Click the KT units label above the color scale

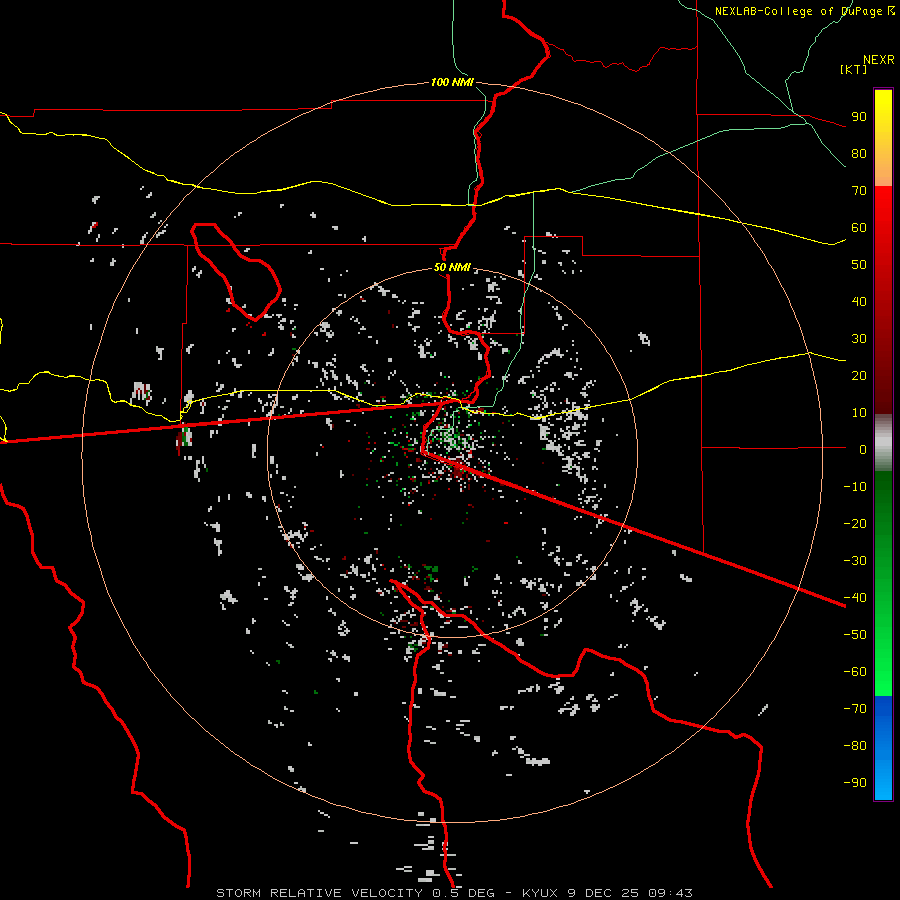click(854, 69)
